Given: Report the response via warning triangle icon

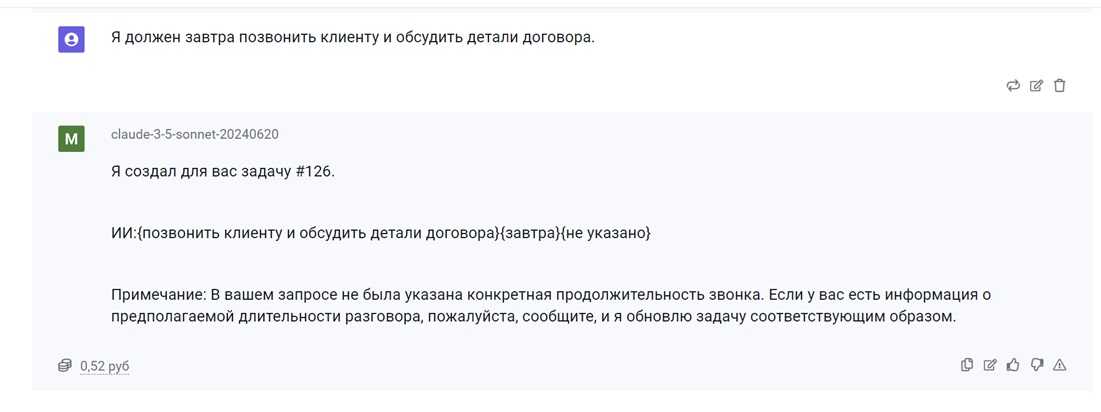Looking at the screenshot, I should [x=1060, y=364].
